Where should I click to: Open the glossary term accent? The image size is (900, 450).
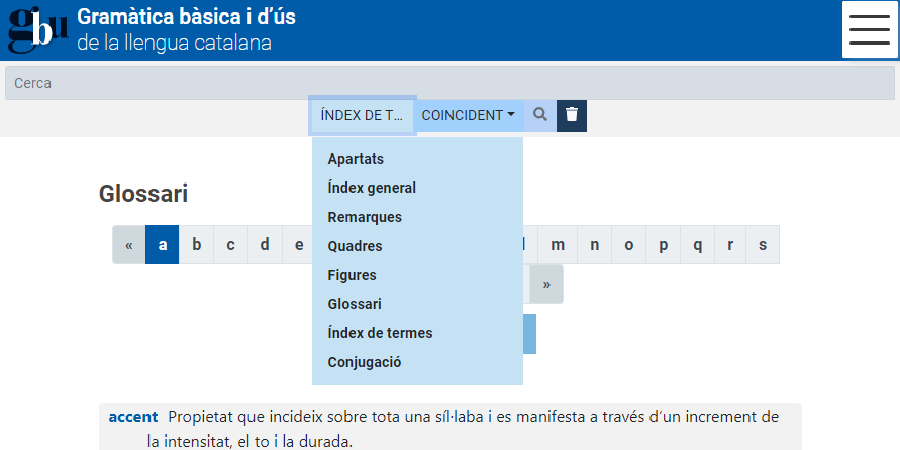[x=133, y=417]
